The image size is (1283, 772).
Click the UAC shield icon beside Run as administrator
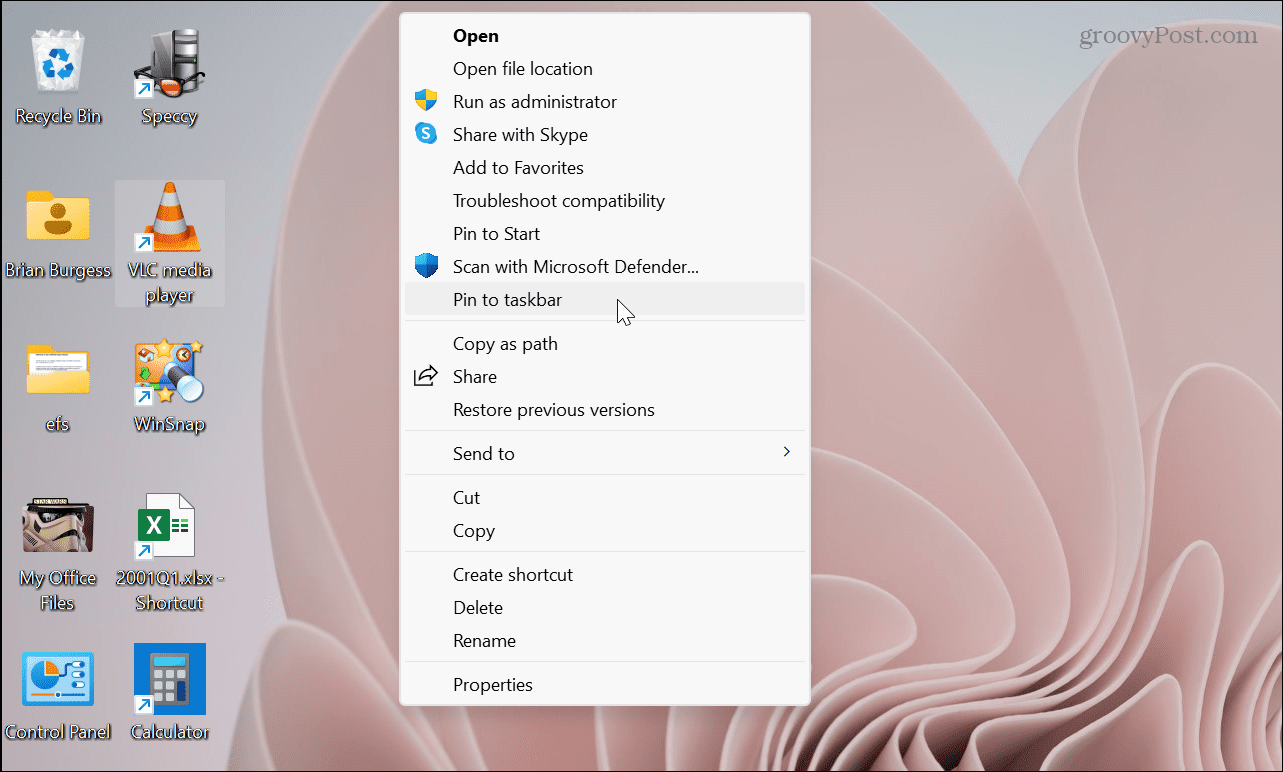pos(426,101)
